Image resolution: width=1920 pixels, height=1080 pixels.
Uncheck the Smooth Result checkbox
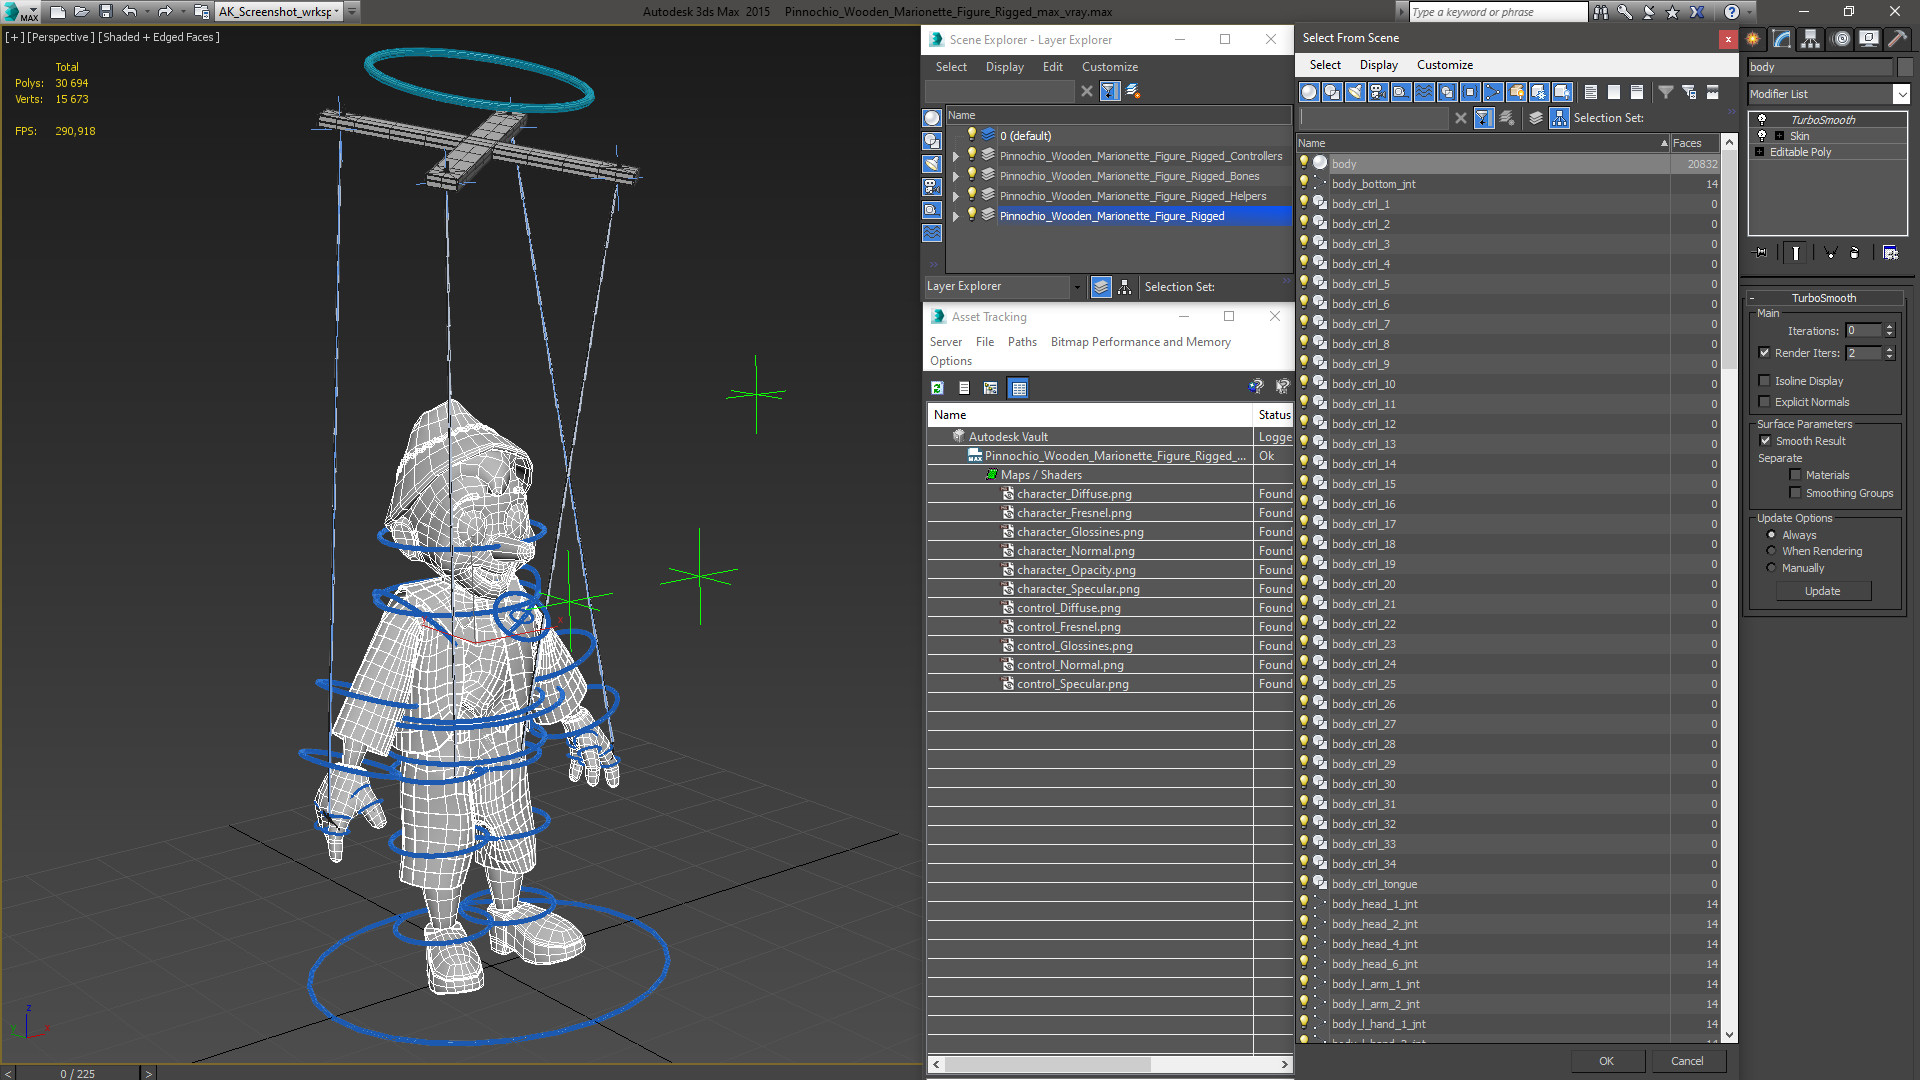tap(1765, 441)
